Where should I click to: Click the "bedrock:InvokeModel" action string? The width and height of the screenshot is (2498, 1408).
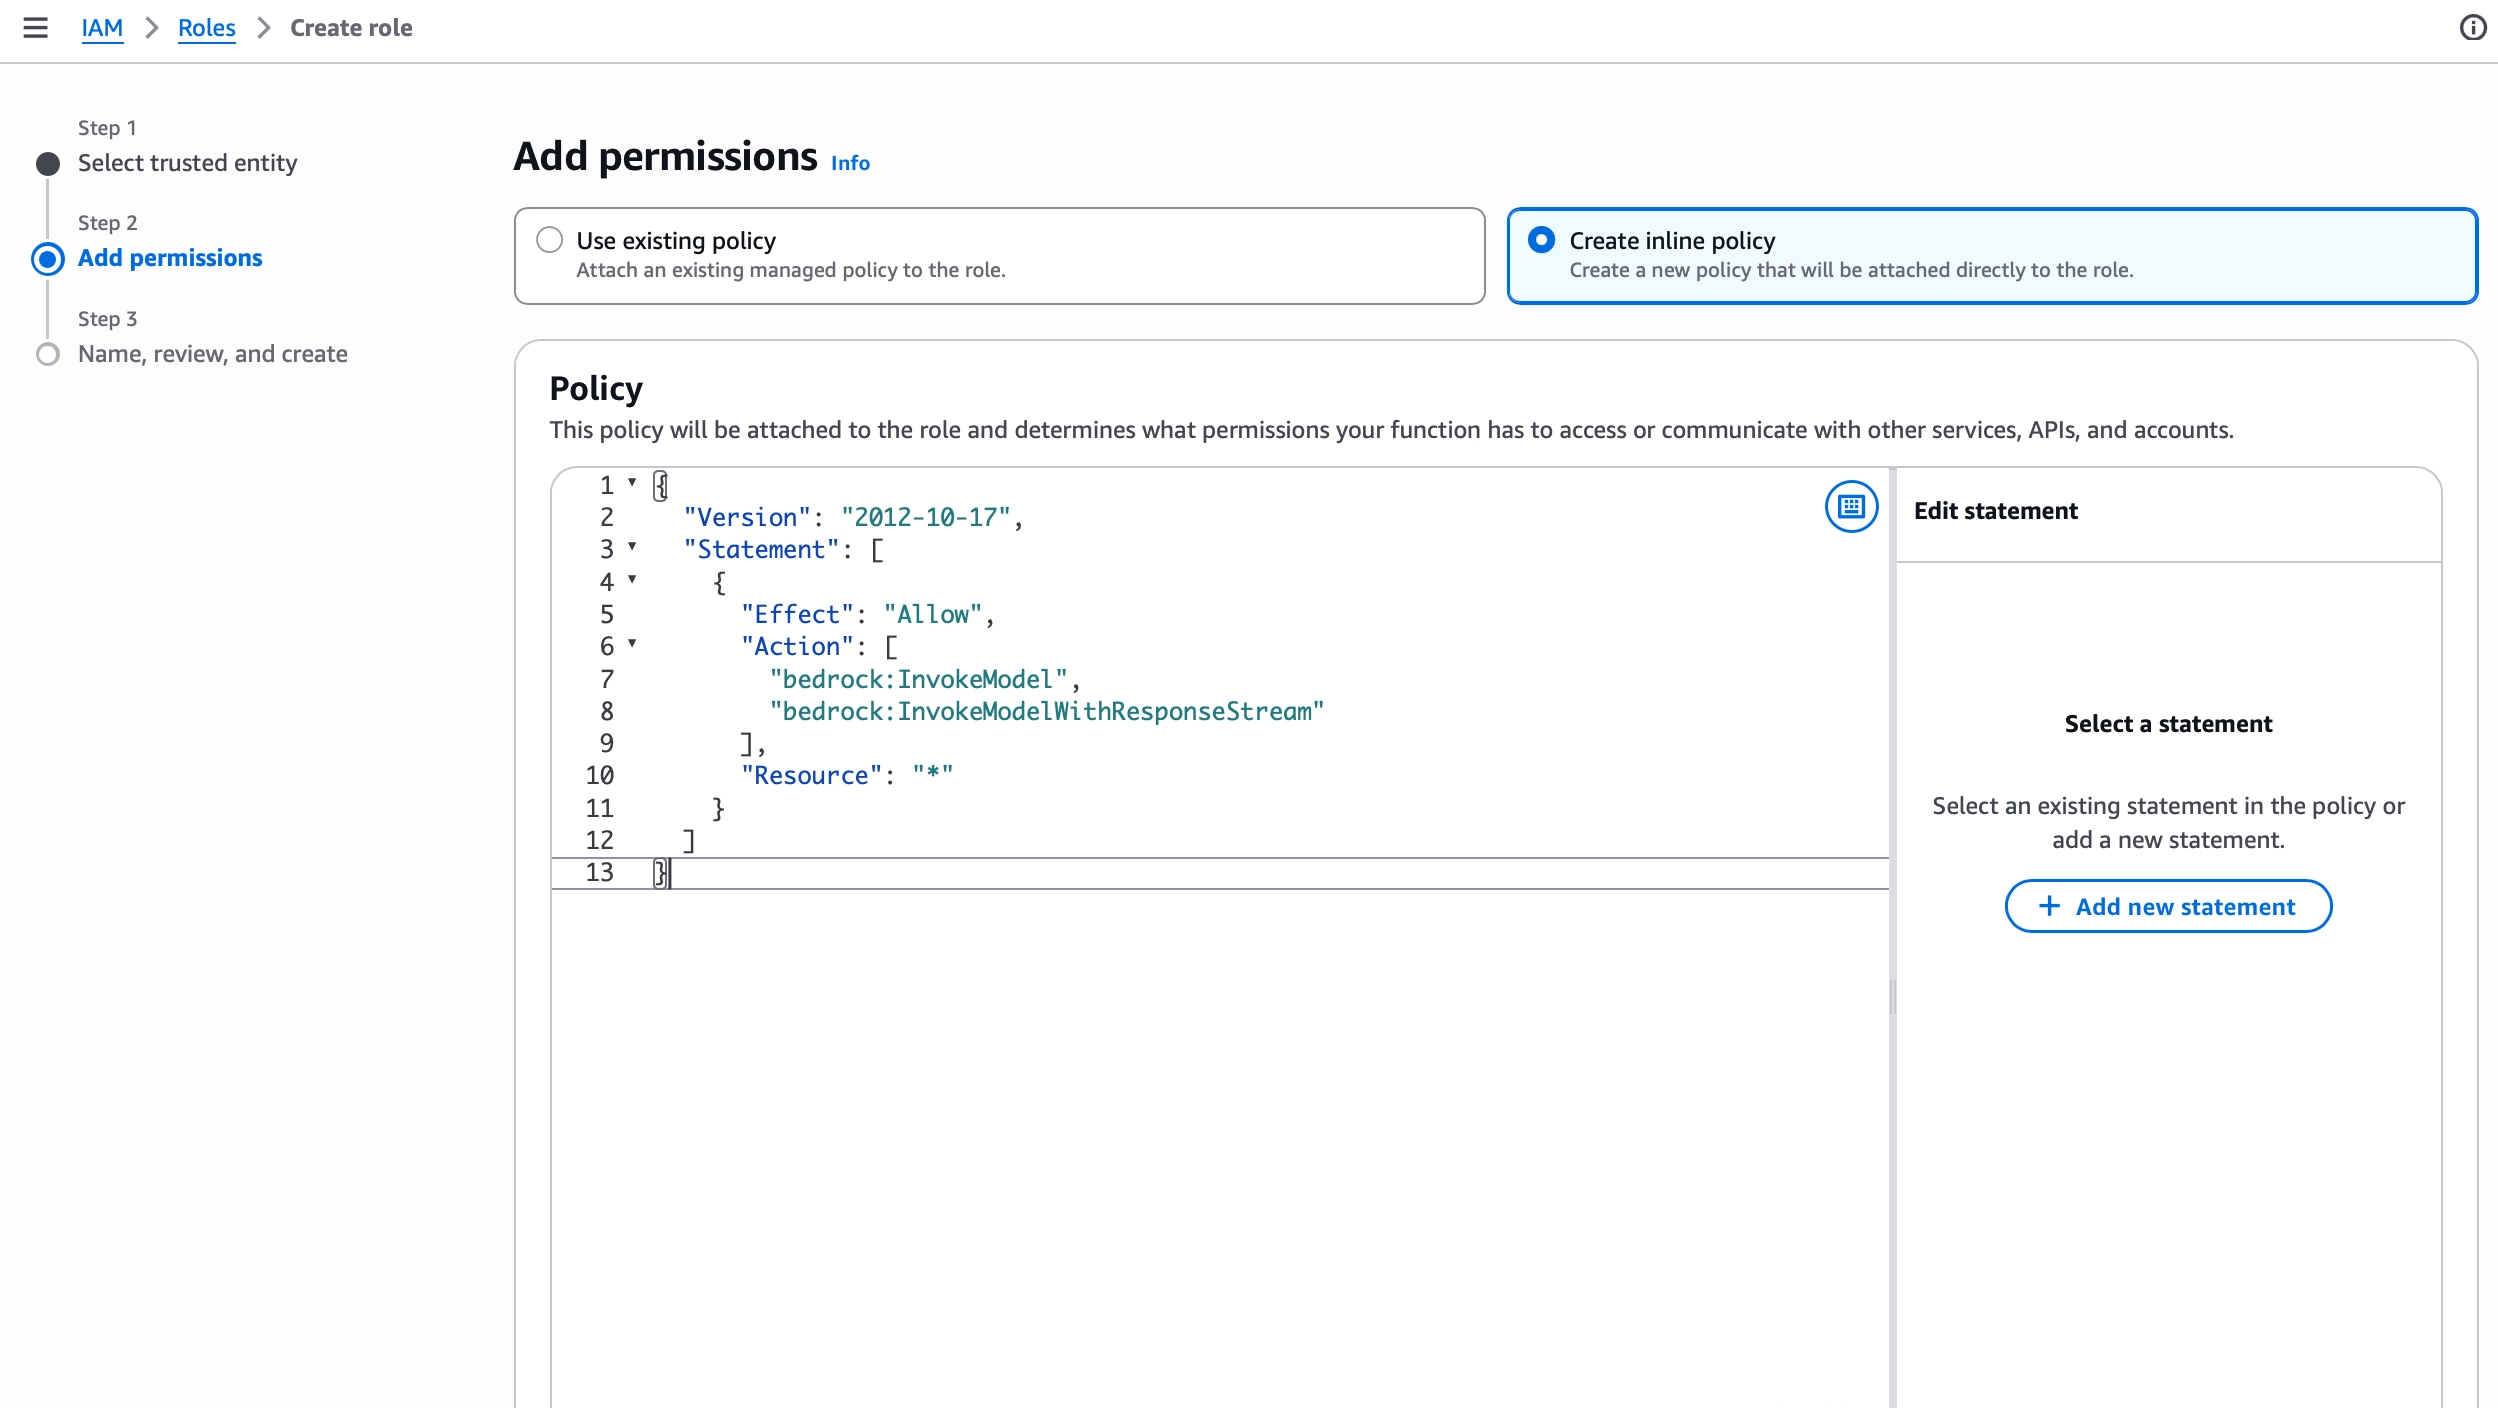click(x=919, y=680)
